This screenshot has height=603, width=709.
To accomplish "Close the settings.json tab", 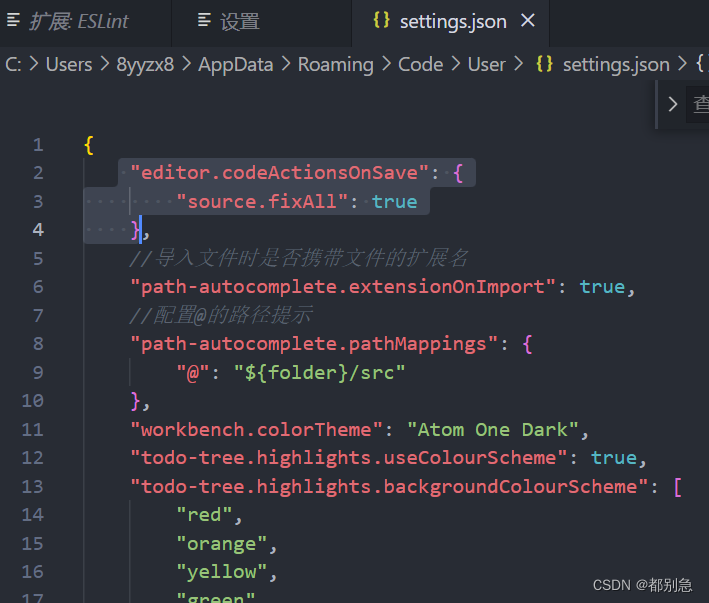I will tap(528, 21).
